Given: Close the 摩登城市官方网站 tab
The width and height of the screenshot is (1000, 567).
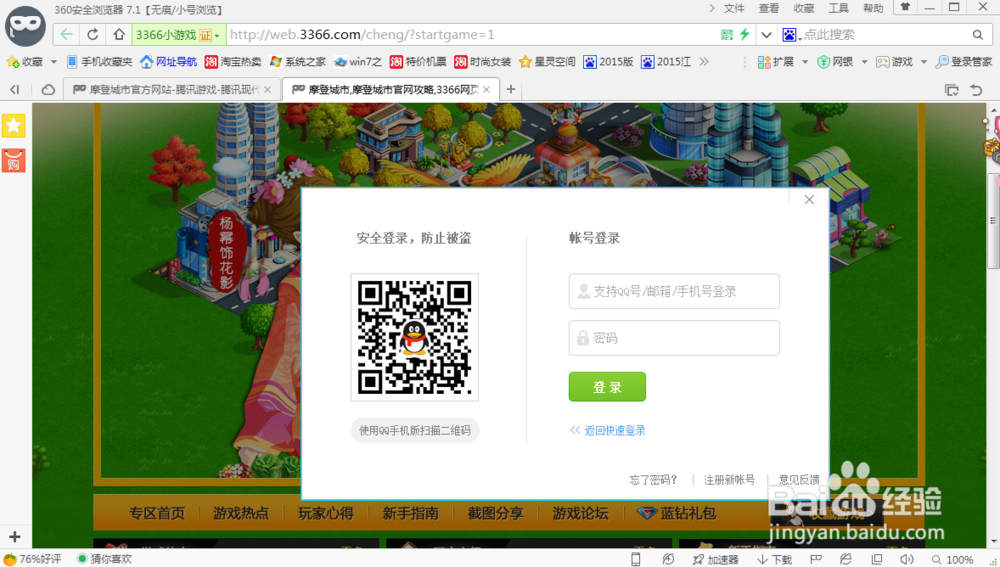Looking at the screenshot, I should (268, 90).
